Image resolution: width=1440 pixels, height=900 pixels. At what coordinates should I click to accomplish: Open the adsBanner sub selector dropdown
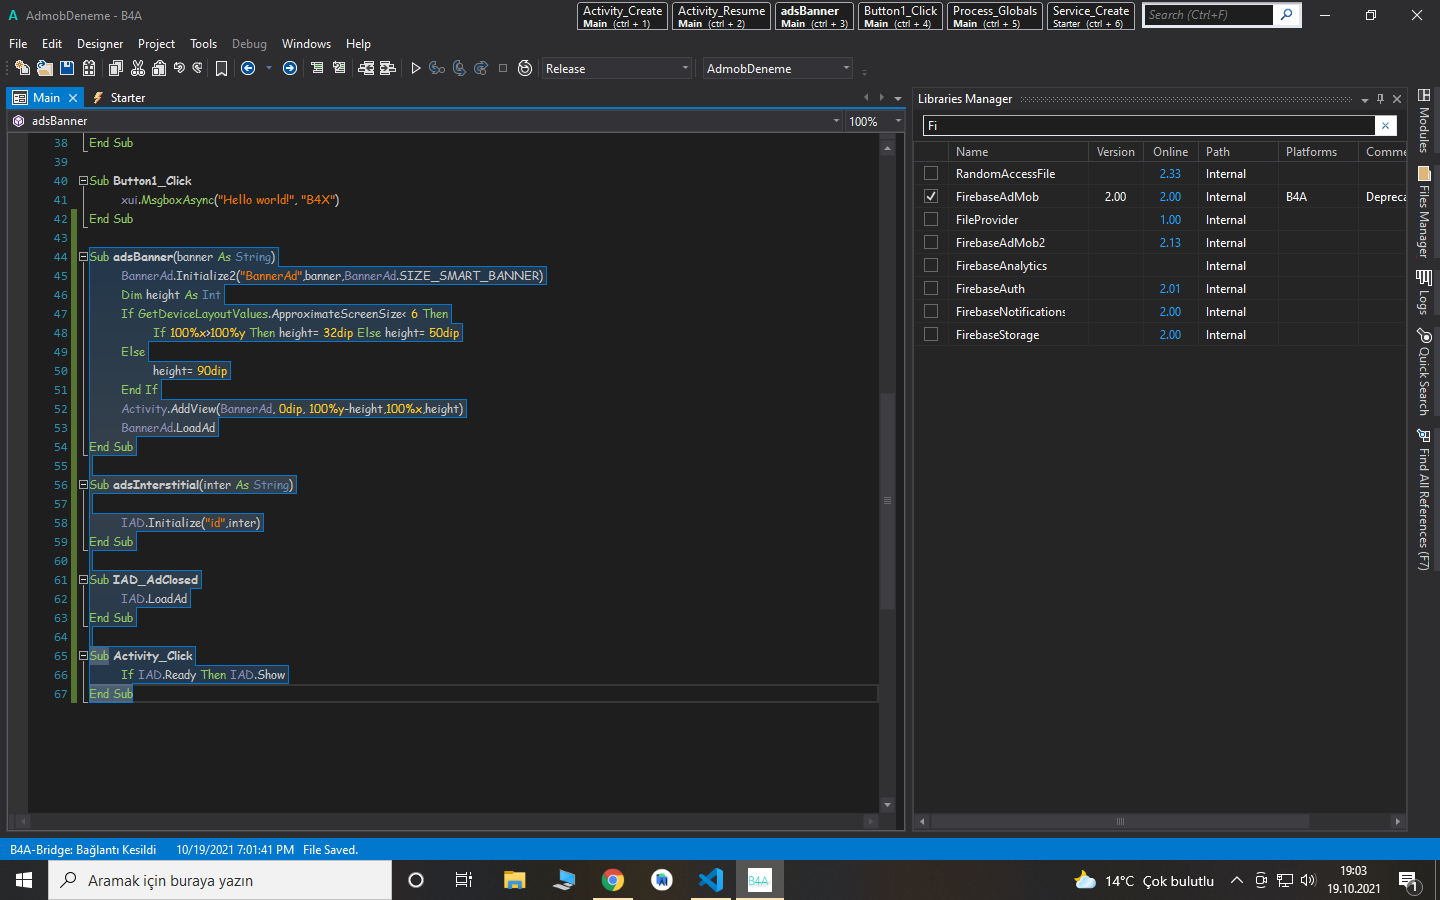coord(836,121)
